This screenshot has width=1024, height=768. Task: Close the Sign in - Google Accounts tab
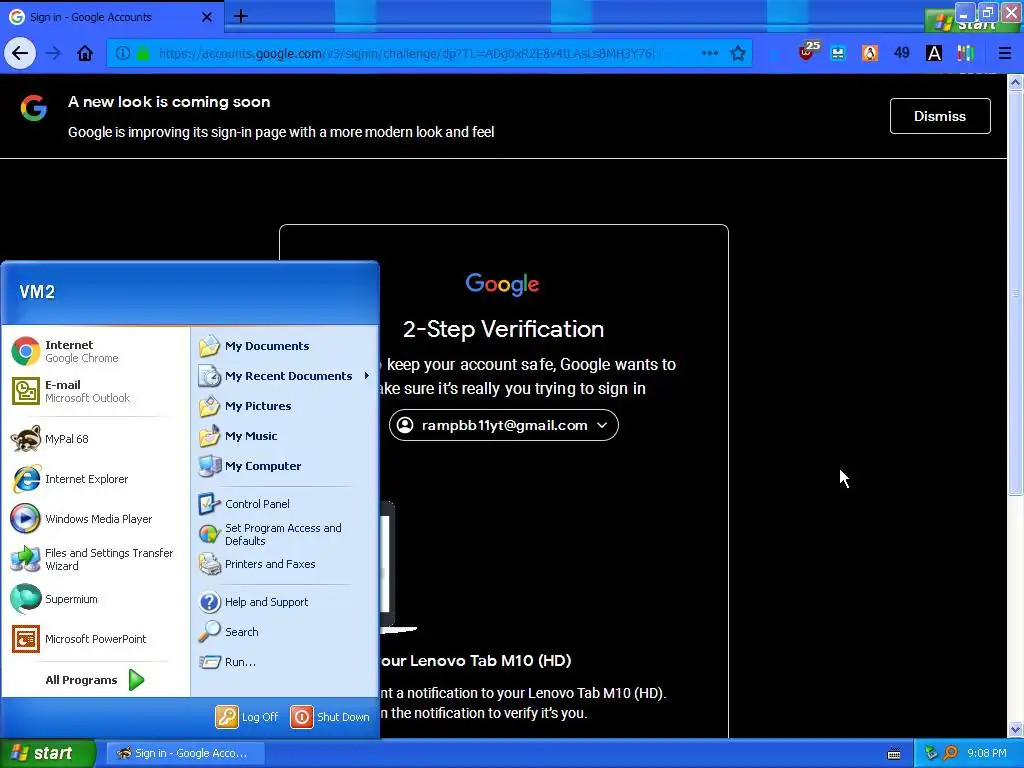[x=207, y=17]
